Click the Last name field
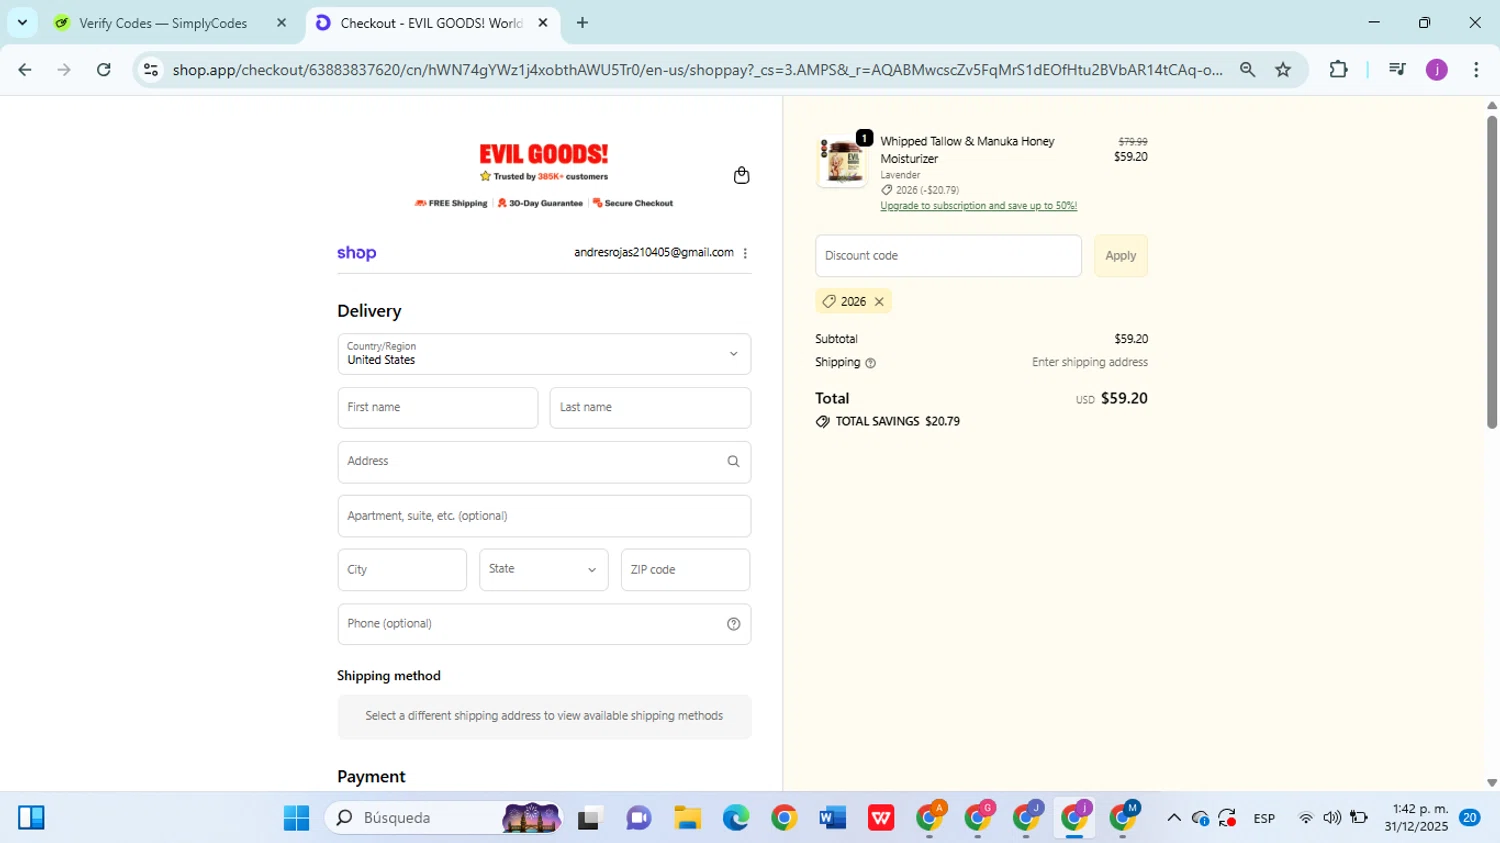The height and width of the screenshot is (843, 1500). pos(650,408)
